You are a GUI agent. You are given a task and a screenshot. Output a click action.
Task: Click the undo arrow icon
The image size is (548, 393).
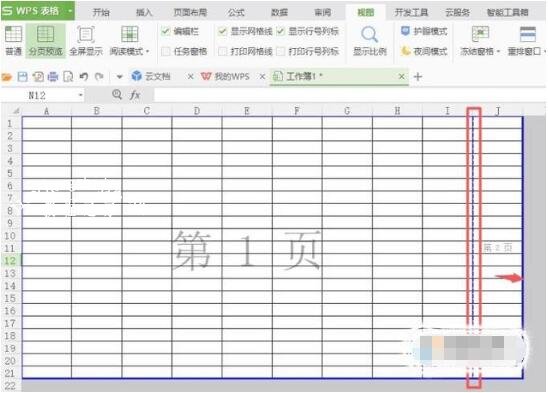click(x=84, y=76)
